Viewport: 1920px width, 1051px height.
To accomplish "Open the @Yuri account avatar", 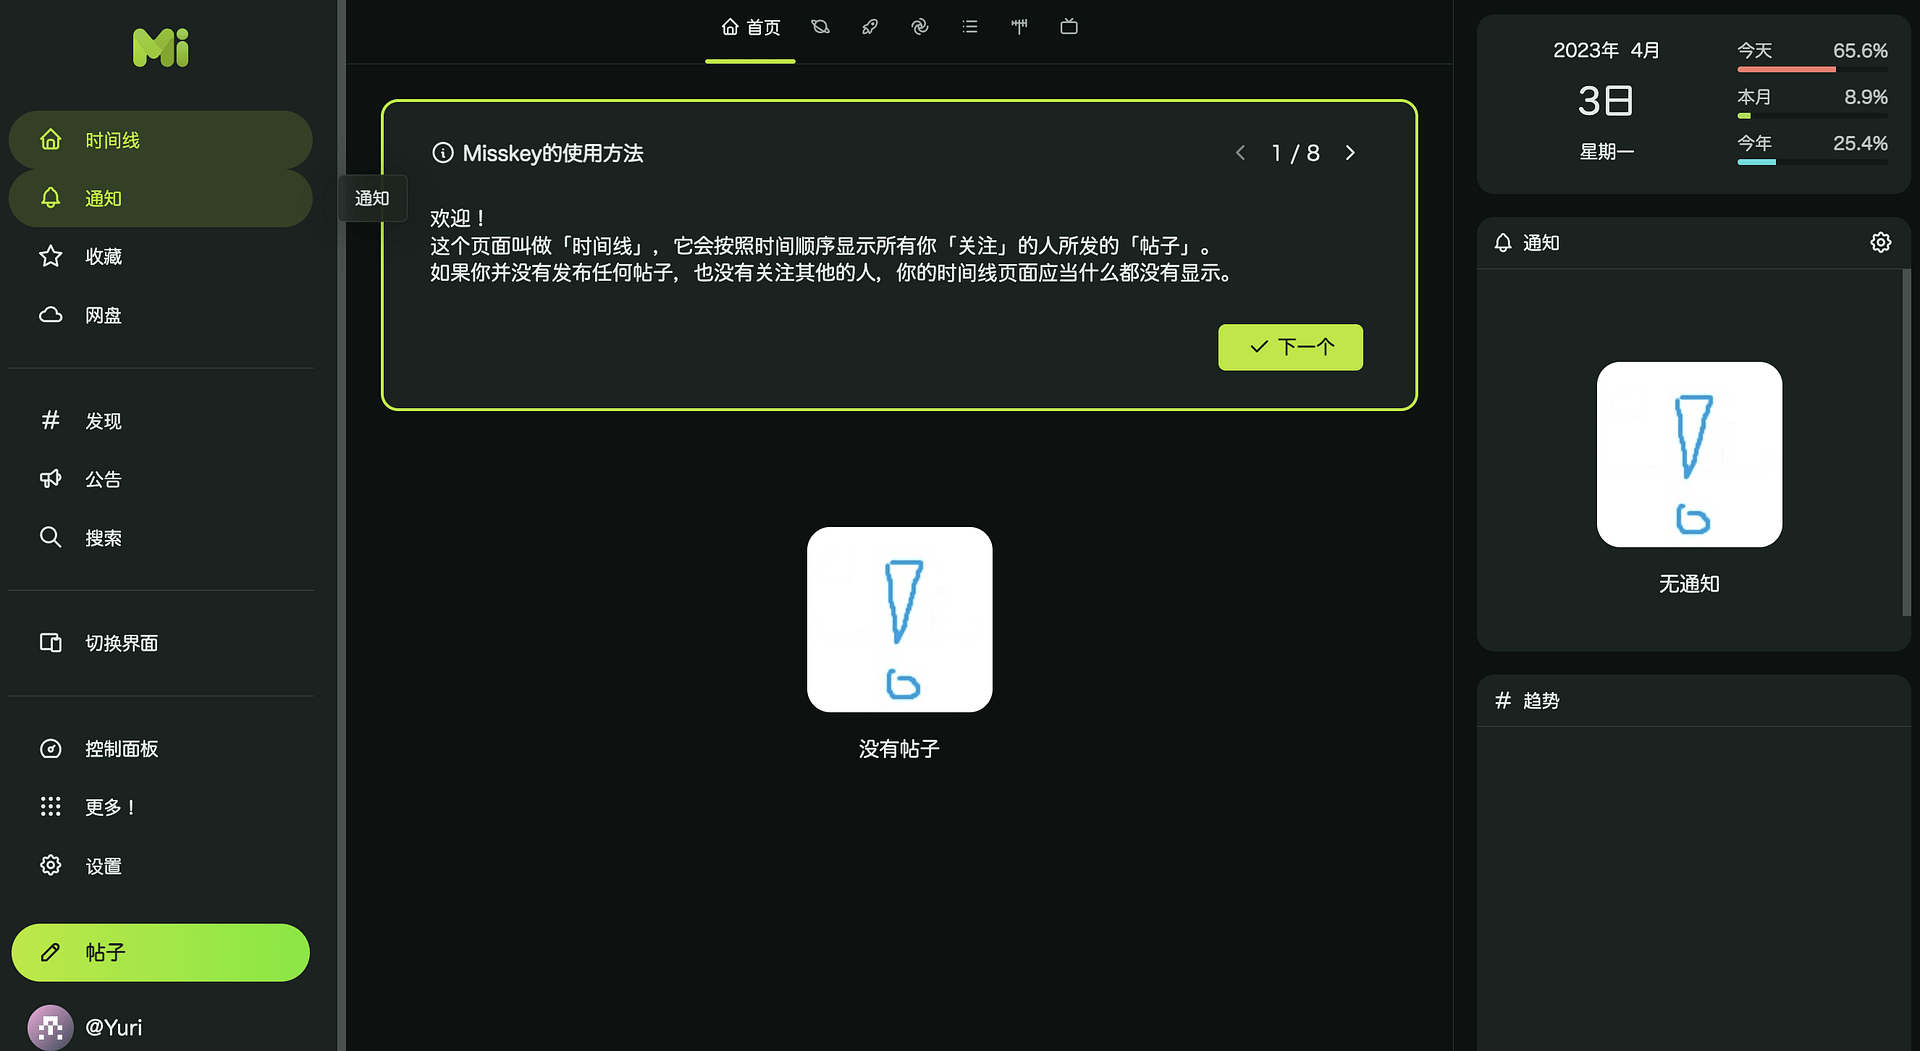I will pos(48,1026).
